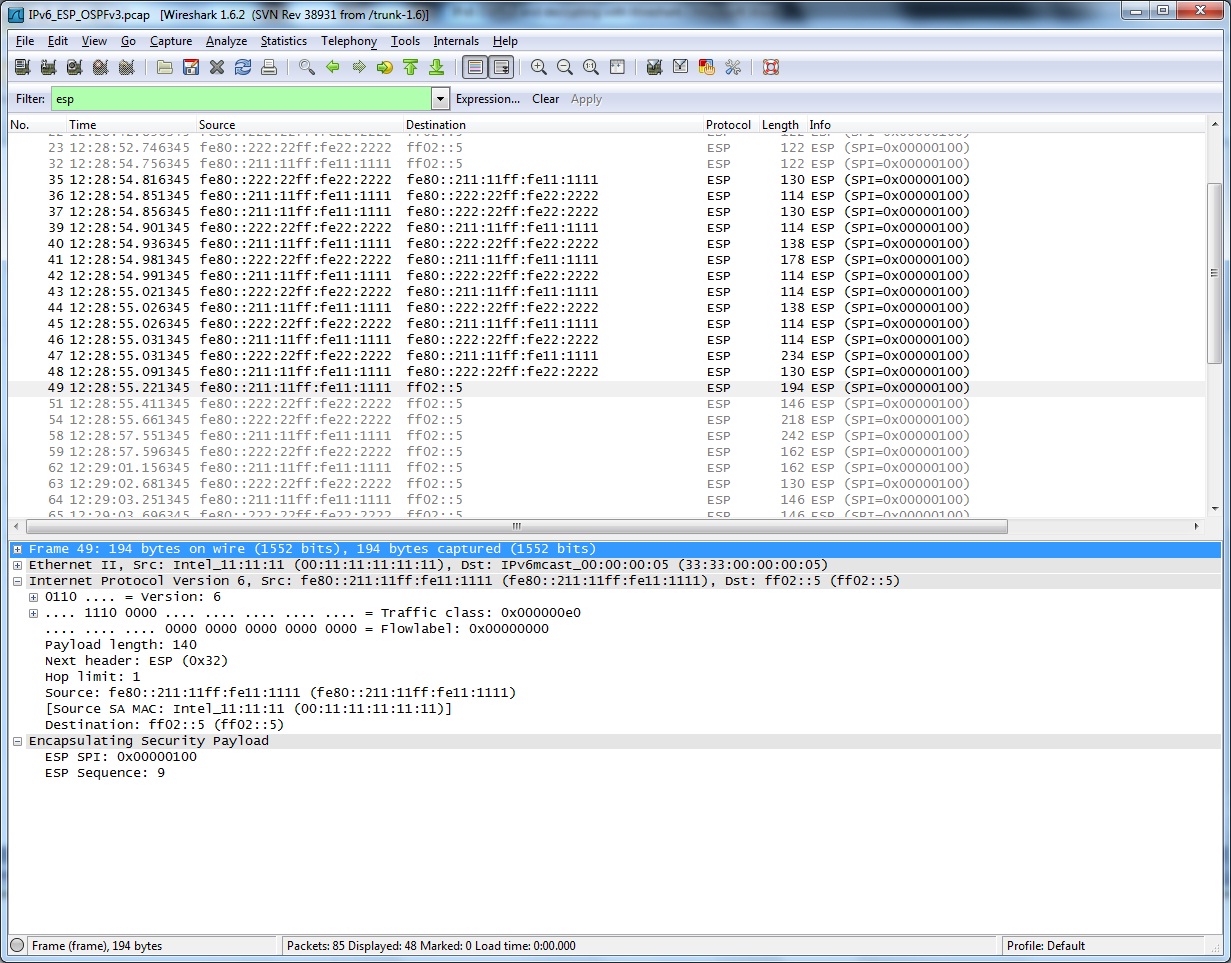Open the coloring rules editor
Image resolution: width=1231 pixels, height=963 pixels.
(707, 67)
